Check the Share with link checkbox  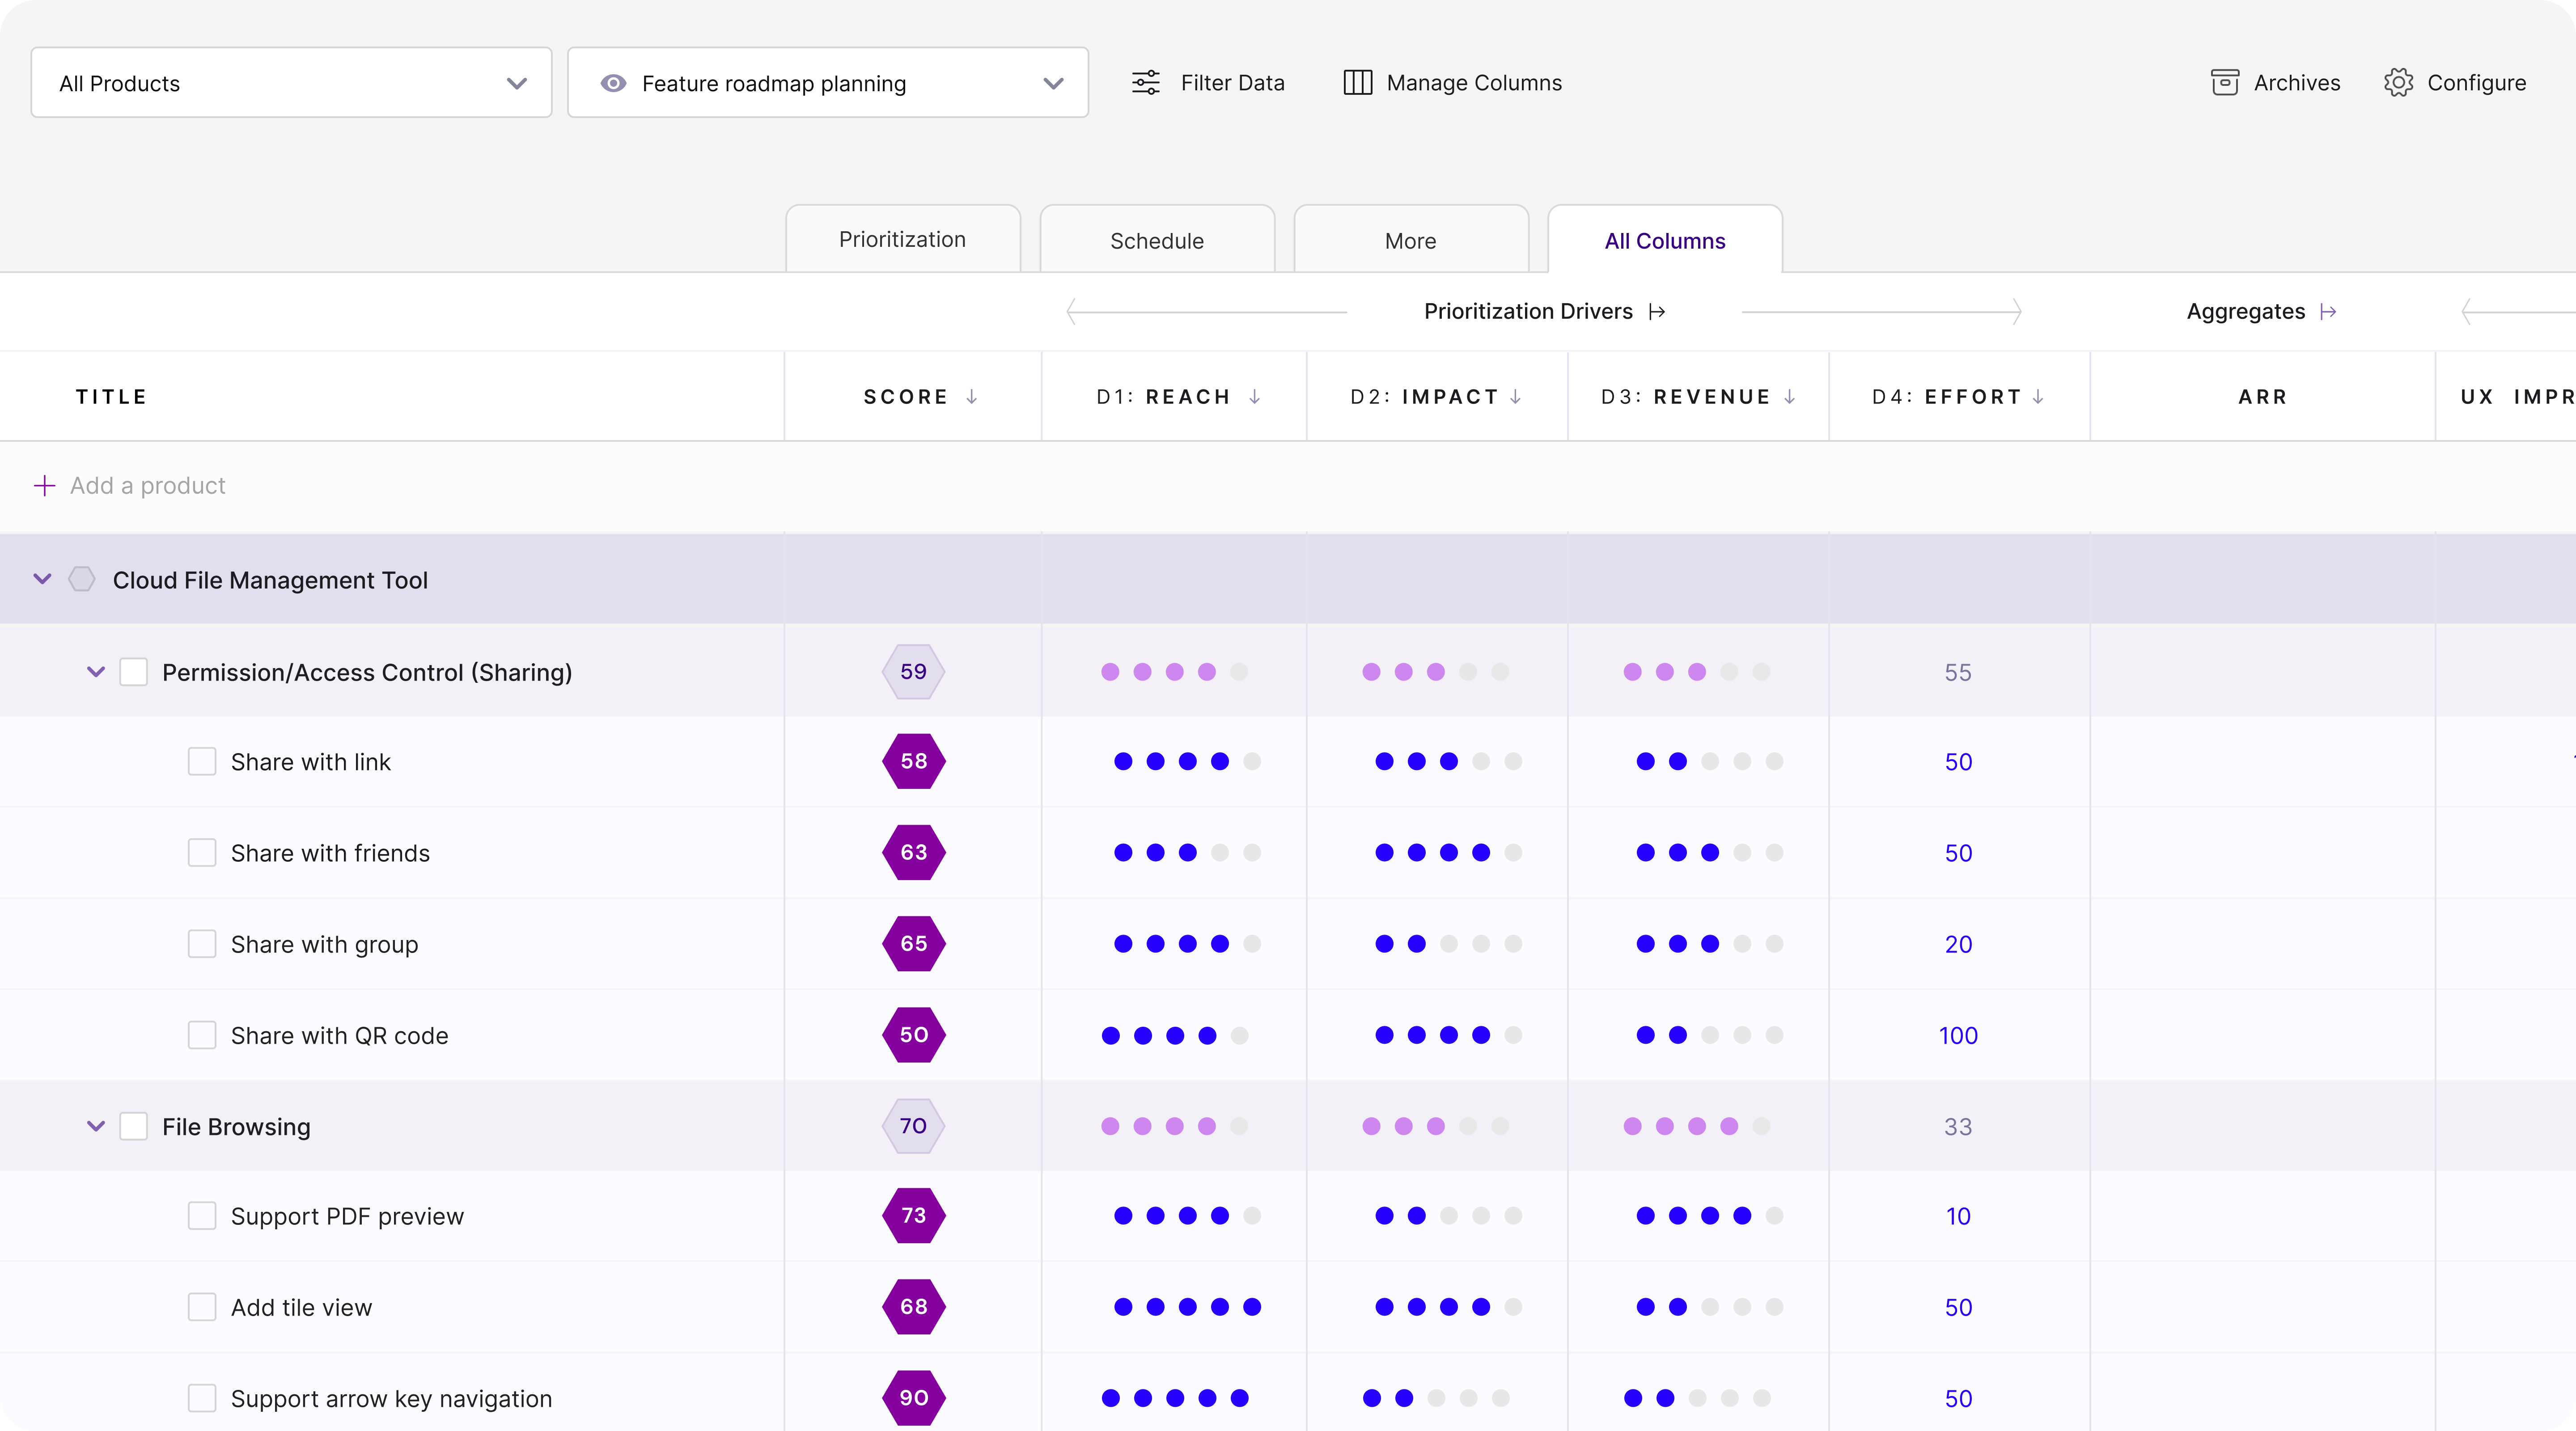pyautogui.click(x=202, y=762)
